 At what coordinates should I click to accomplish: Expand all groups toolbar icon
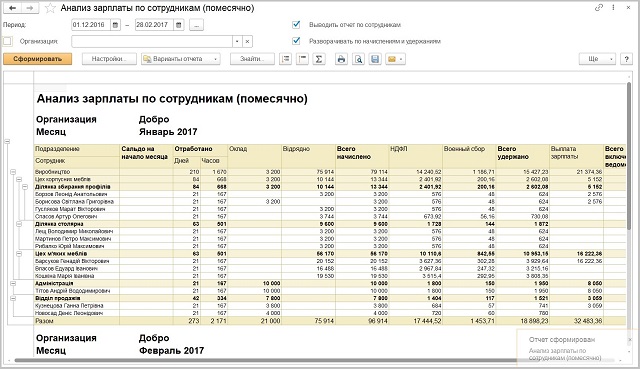[285, 59]
